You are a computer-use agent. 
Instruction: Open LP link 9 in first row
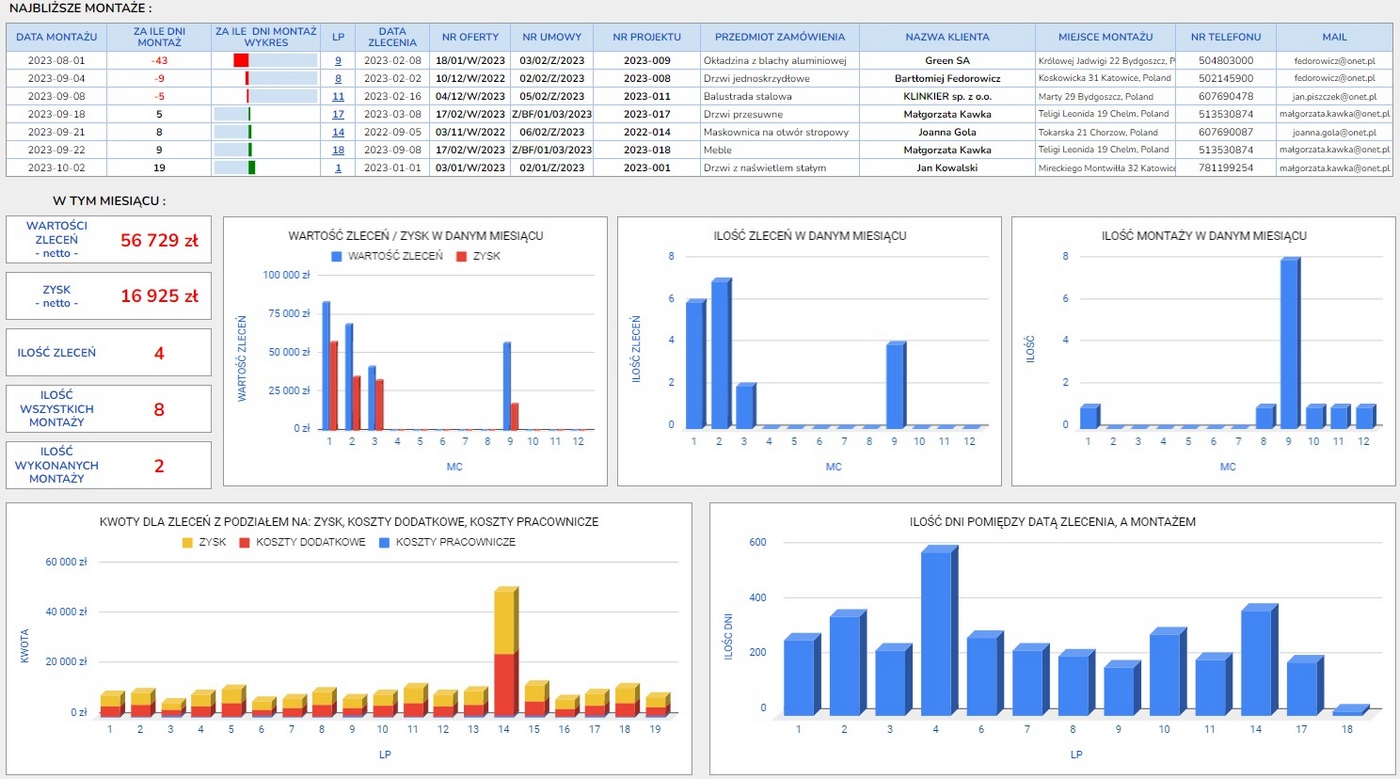(338, 61)
